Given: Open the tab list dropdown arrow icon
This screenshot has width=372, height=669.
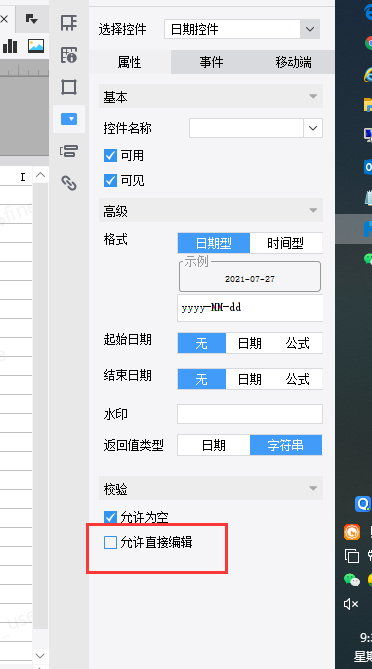Looking at the screenshot, I should click(32, 19).
